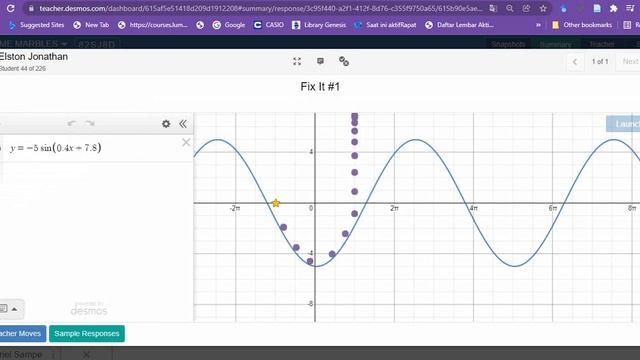Open the translate page icon in address bar
Image resolution: width=640 pixels, height=360 pixels.
point(493,8)
